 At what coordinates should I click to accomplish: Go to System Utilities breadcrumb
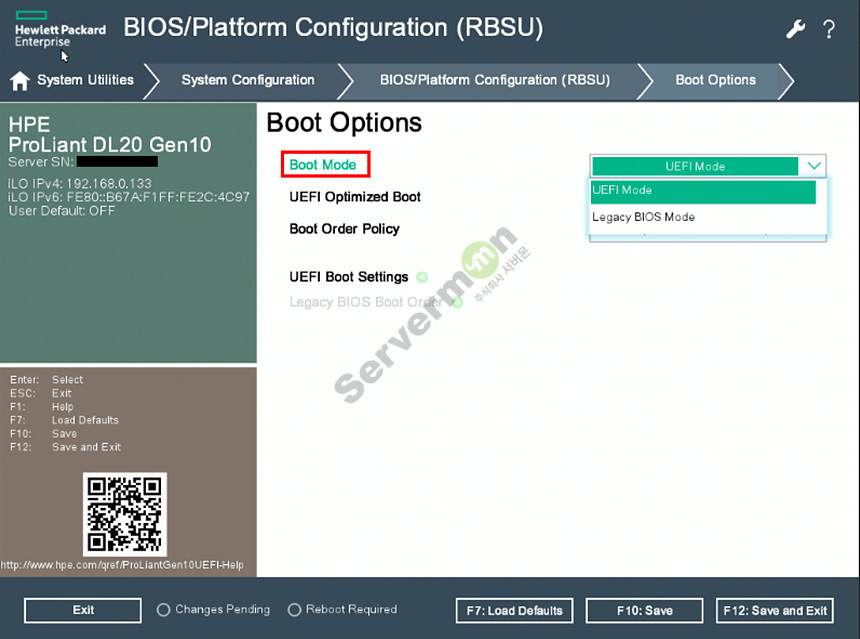point(85,80)
